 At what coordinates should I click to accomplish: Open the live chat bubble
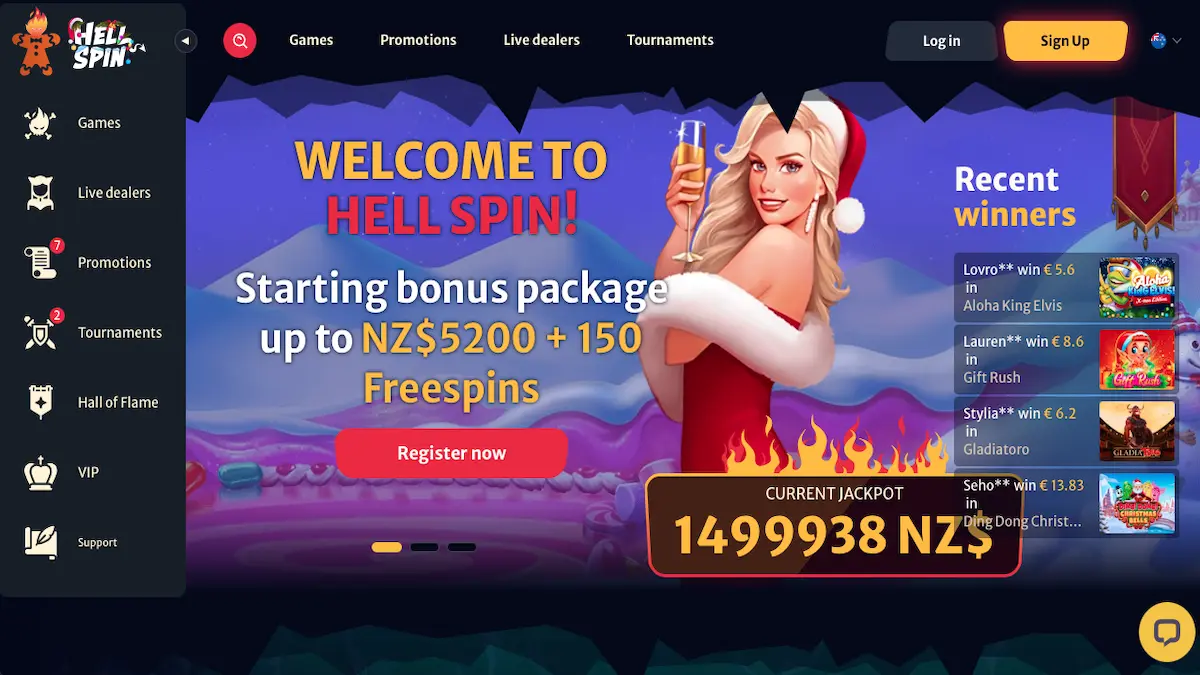(1167, 632)
